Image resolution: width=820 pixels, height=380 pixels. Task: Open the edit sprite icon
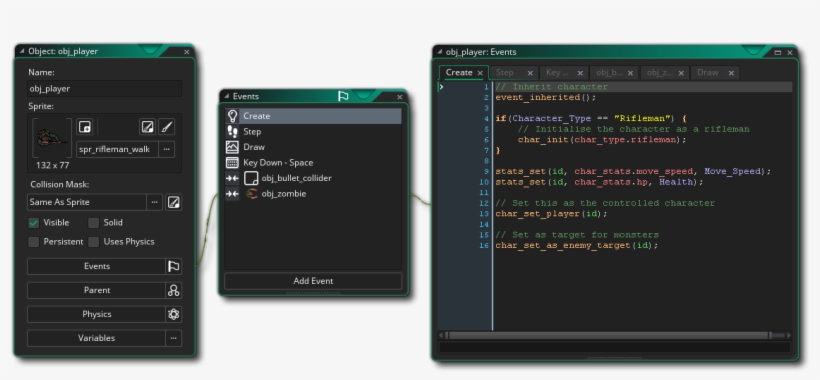coord(147,126)
